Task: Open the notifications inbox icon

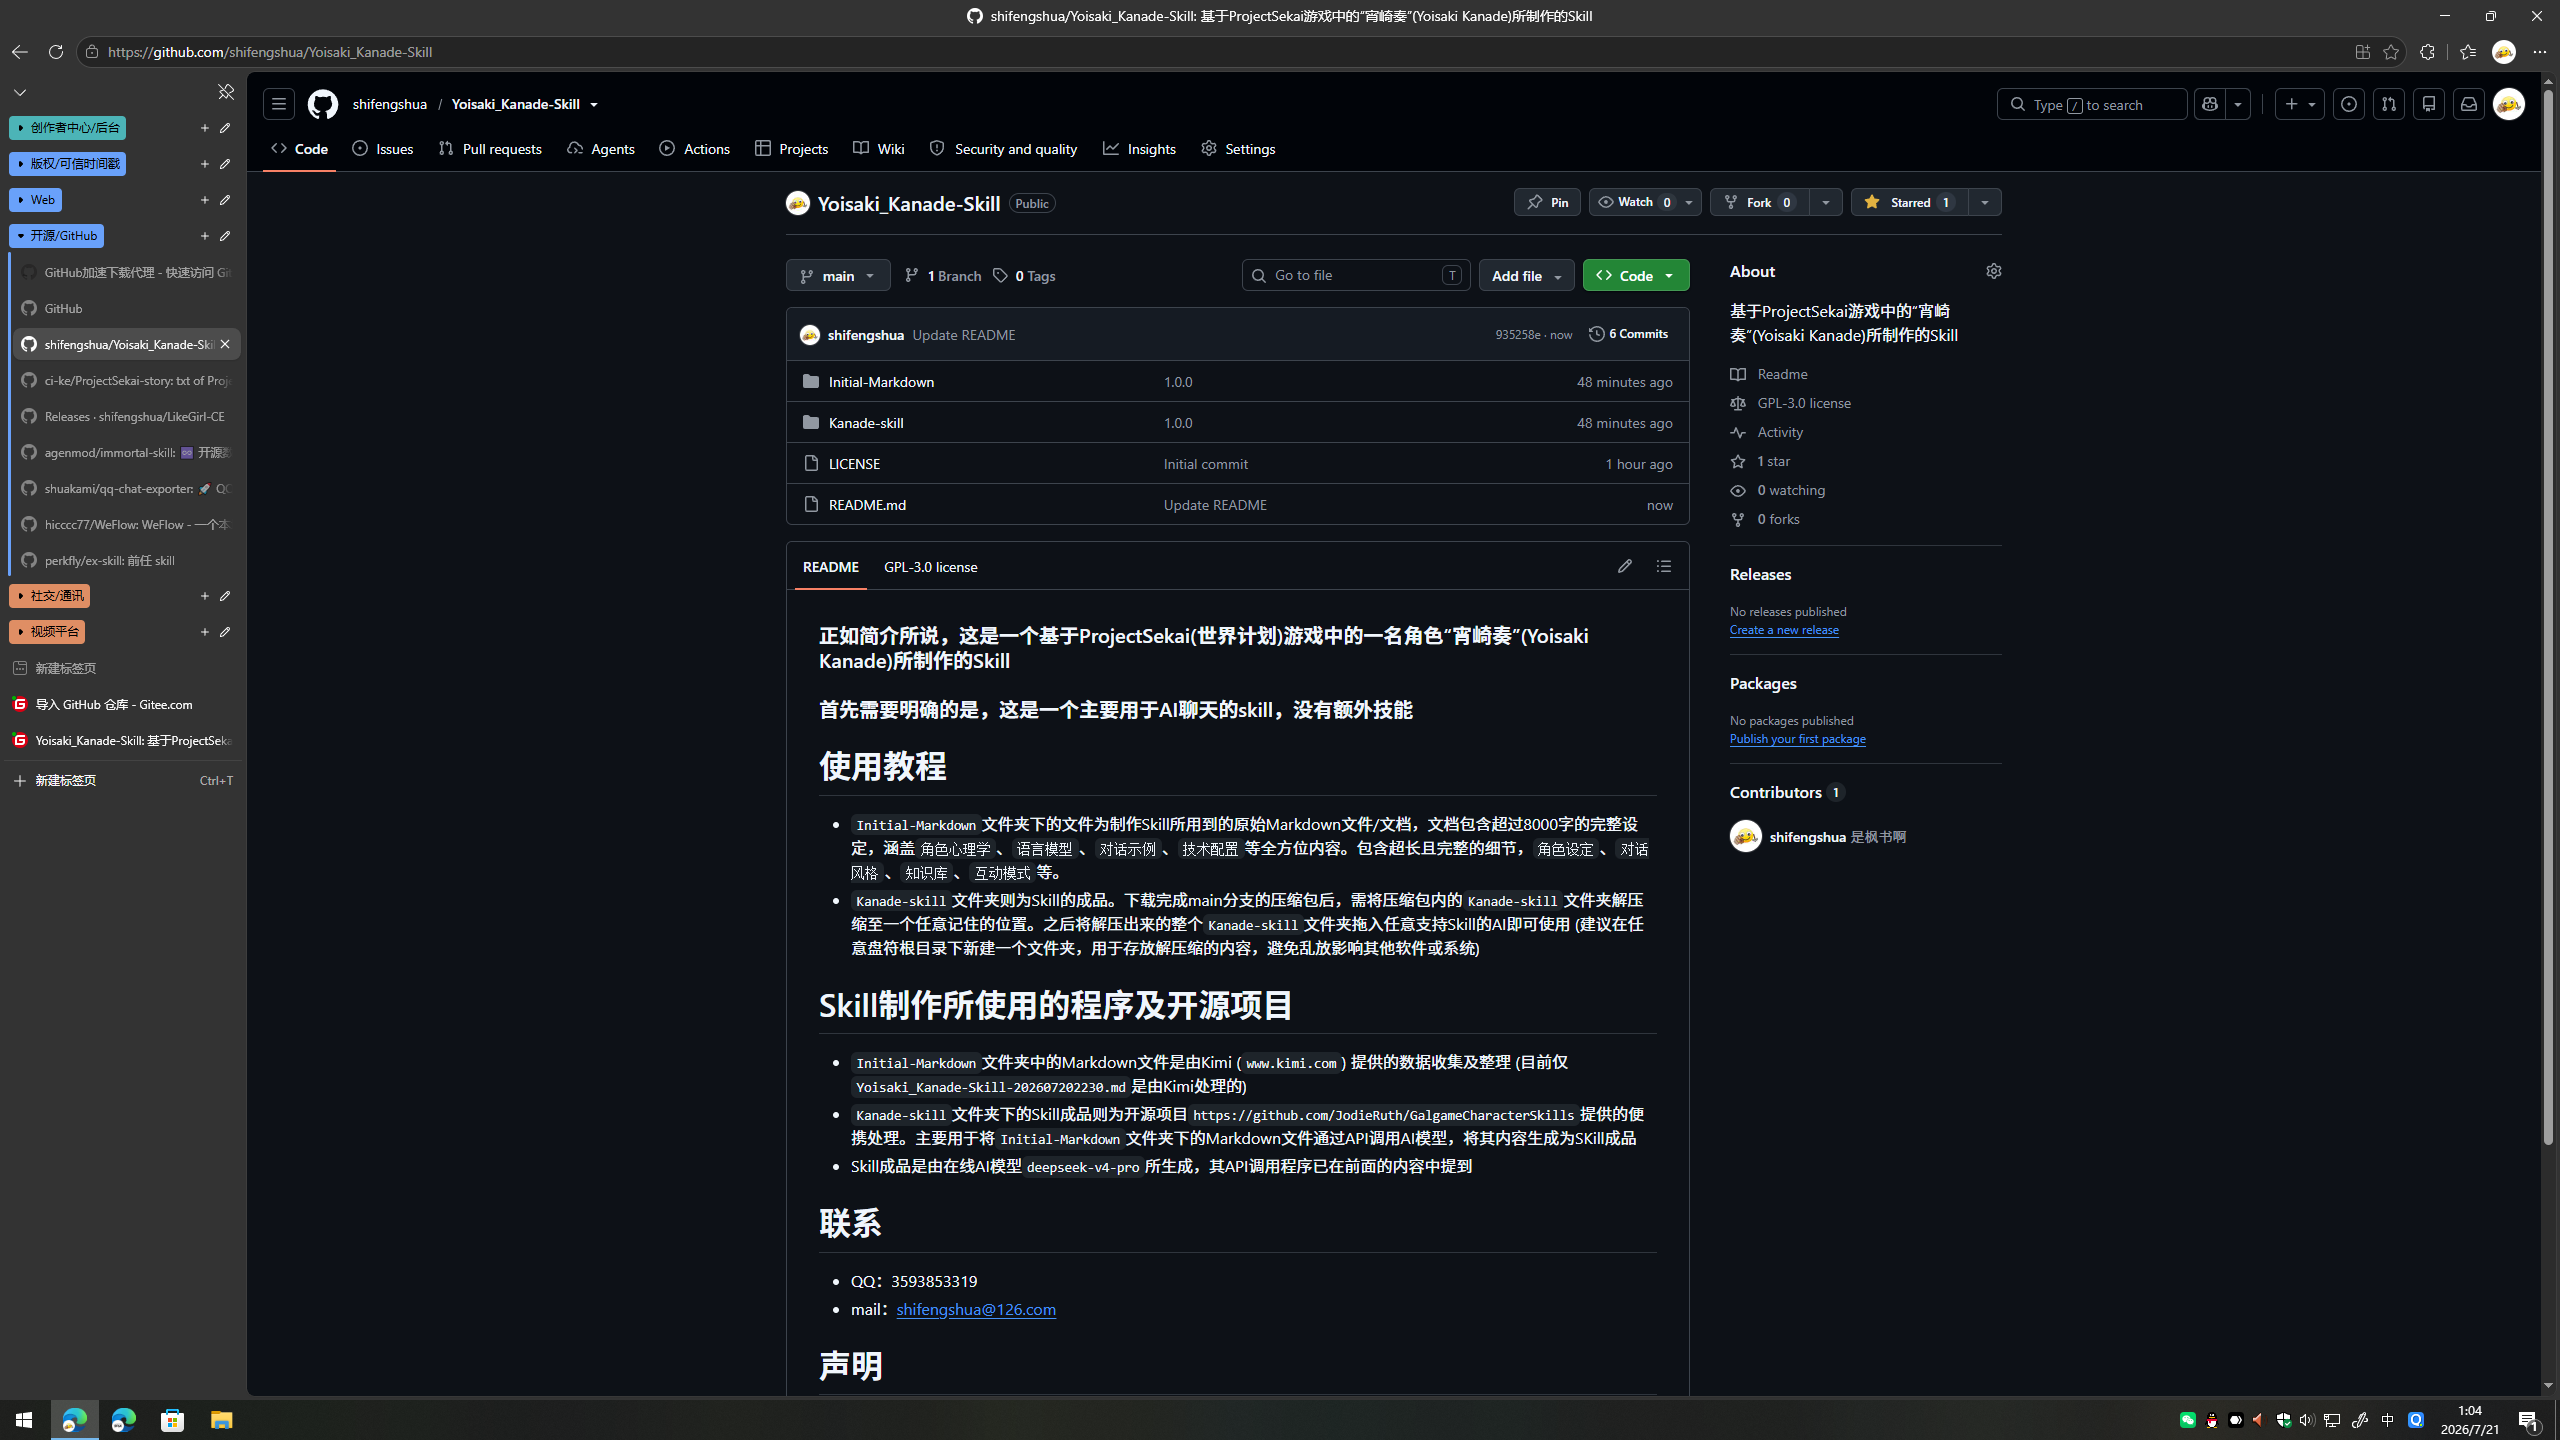Action: pos(2468,104)
